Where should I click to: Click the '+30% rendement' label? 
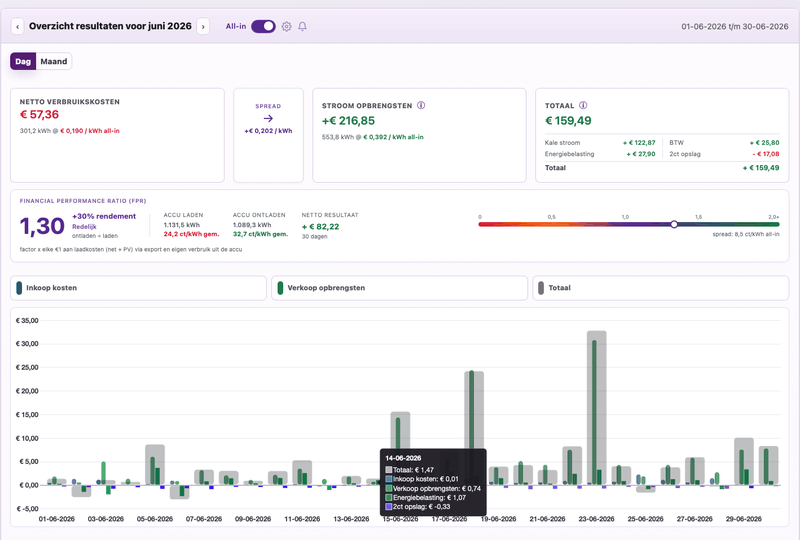click(x=104, y=216)
